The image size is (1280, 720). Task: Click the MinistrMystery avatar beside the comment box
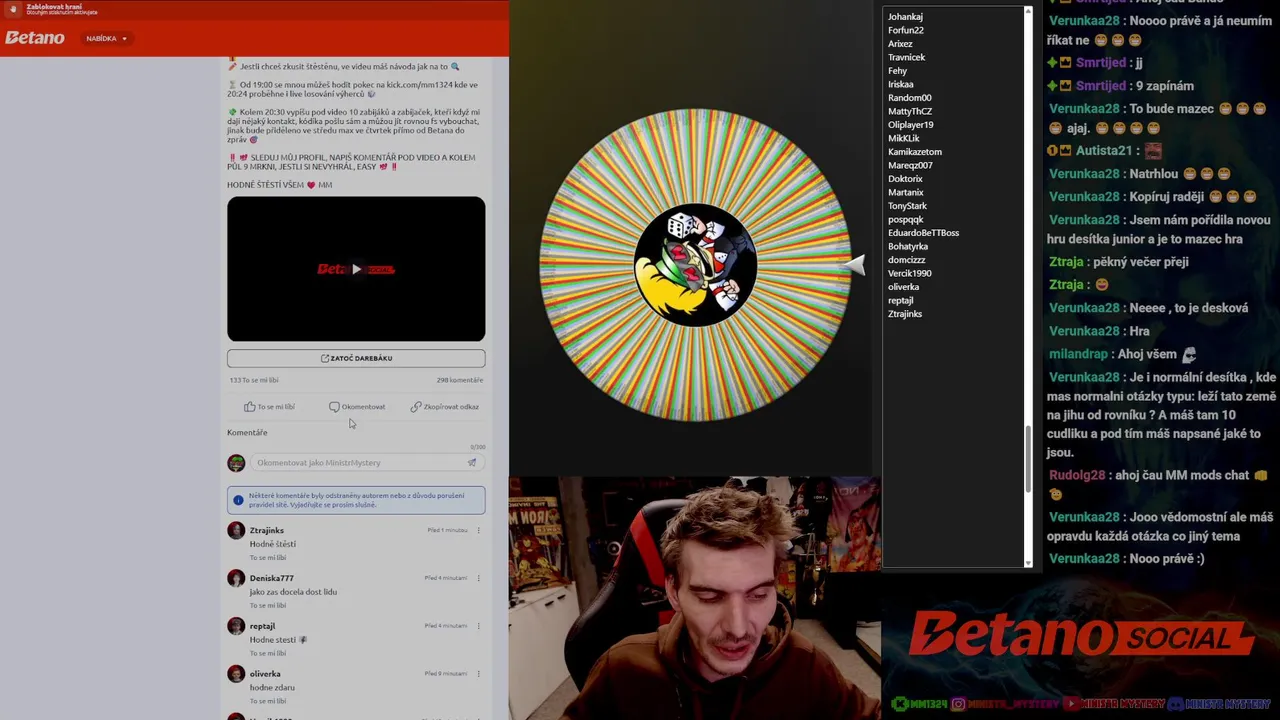(x=236, y=463)
